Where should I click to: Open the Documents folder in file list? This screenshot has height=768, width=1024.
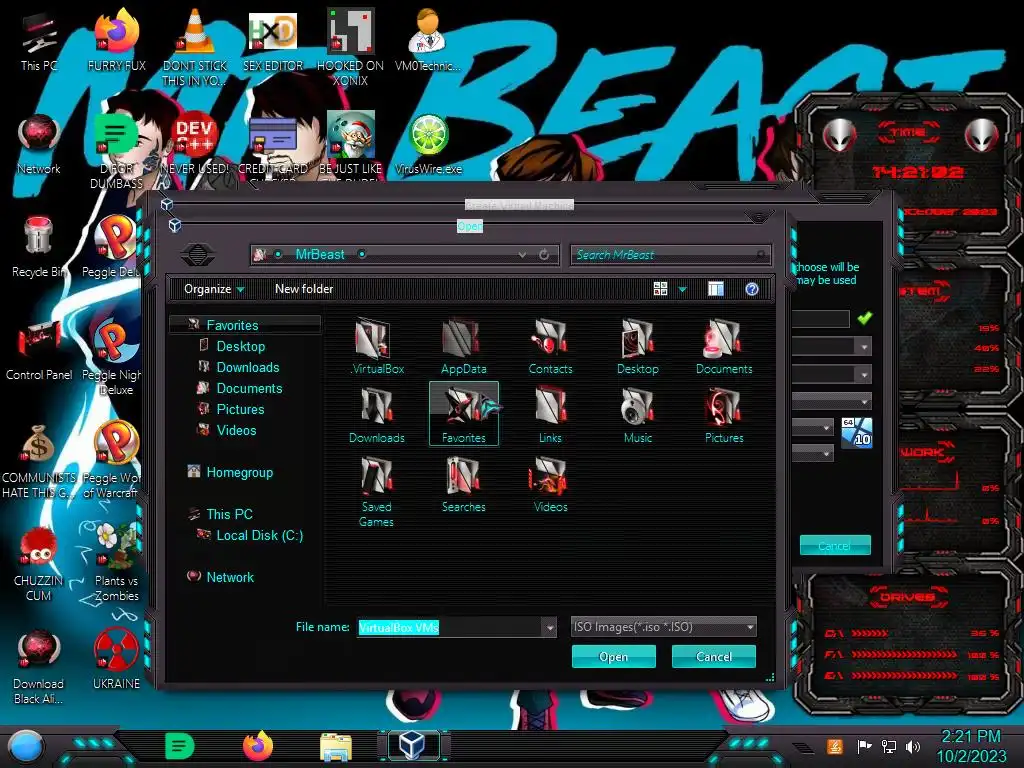coord(724,345)
